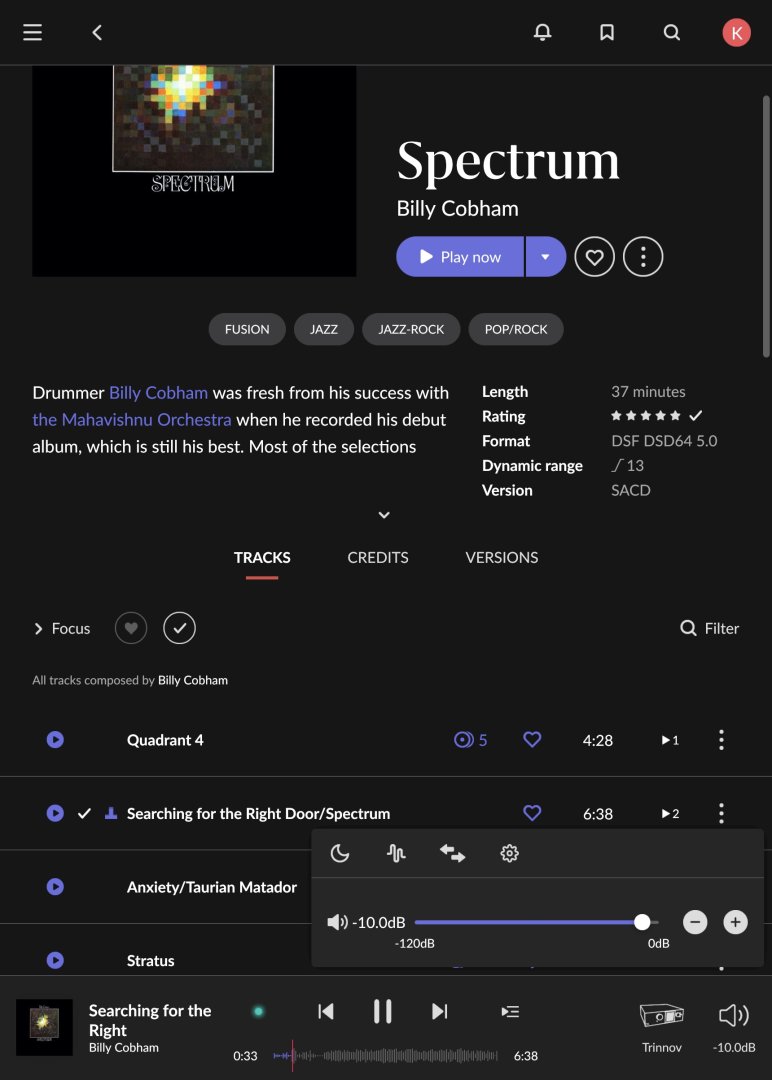Open the notifications bell
This screenshot has width=772, height=1080.
(x=543, y=32)
